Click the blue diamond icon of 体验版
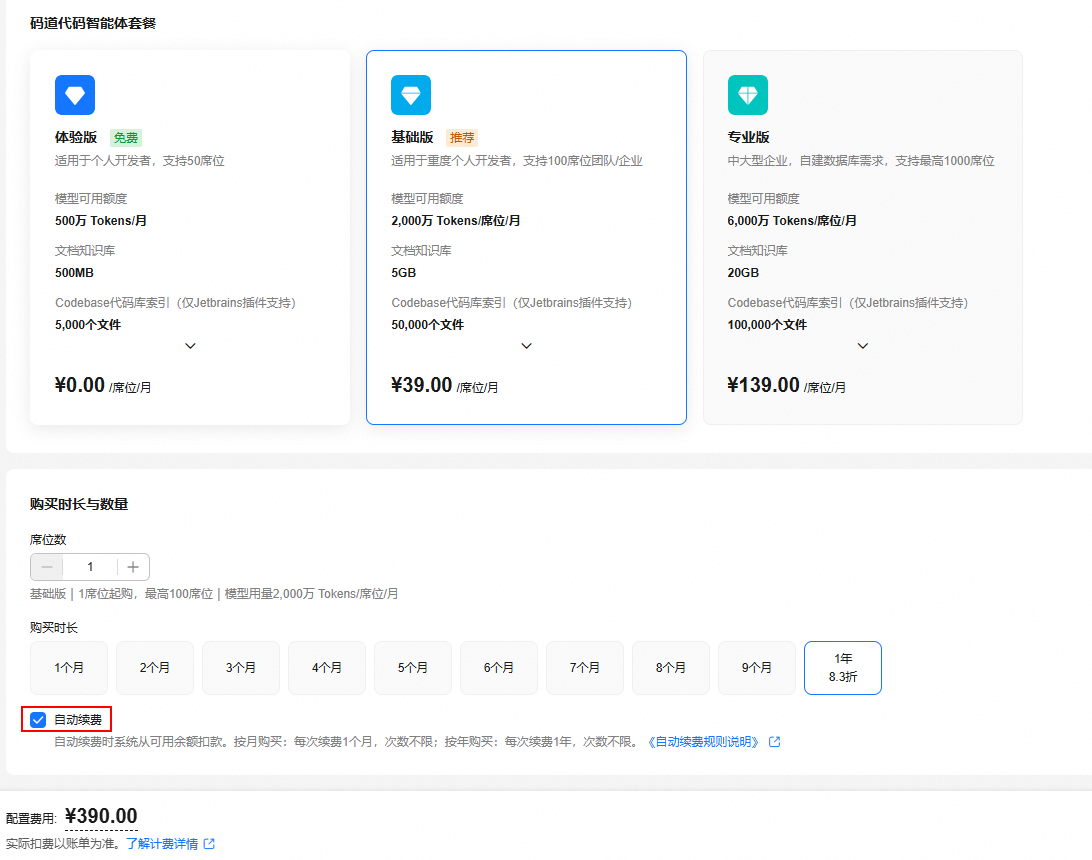 click(x=75, y=95)
